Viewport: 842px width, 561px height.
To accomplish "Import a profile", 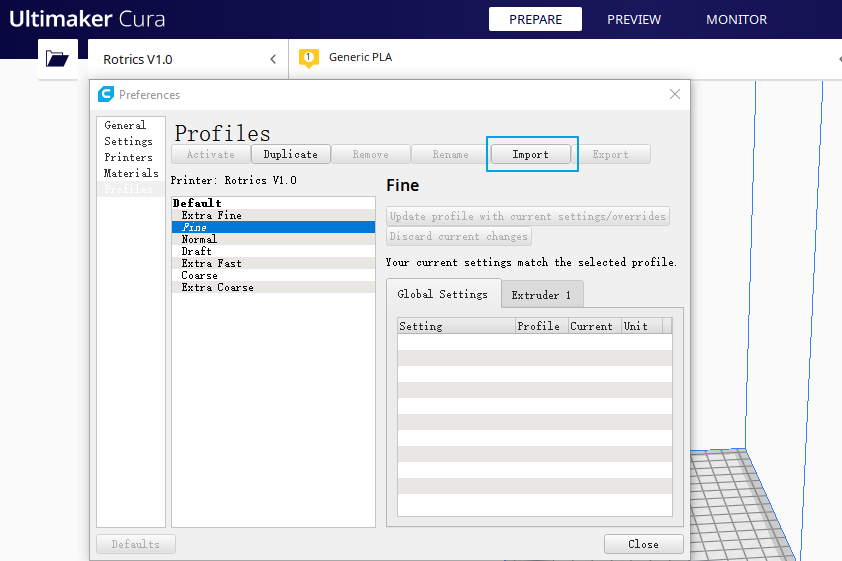I will (531, 155).
